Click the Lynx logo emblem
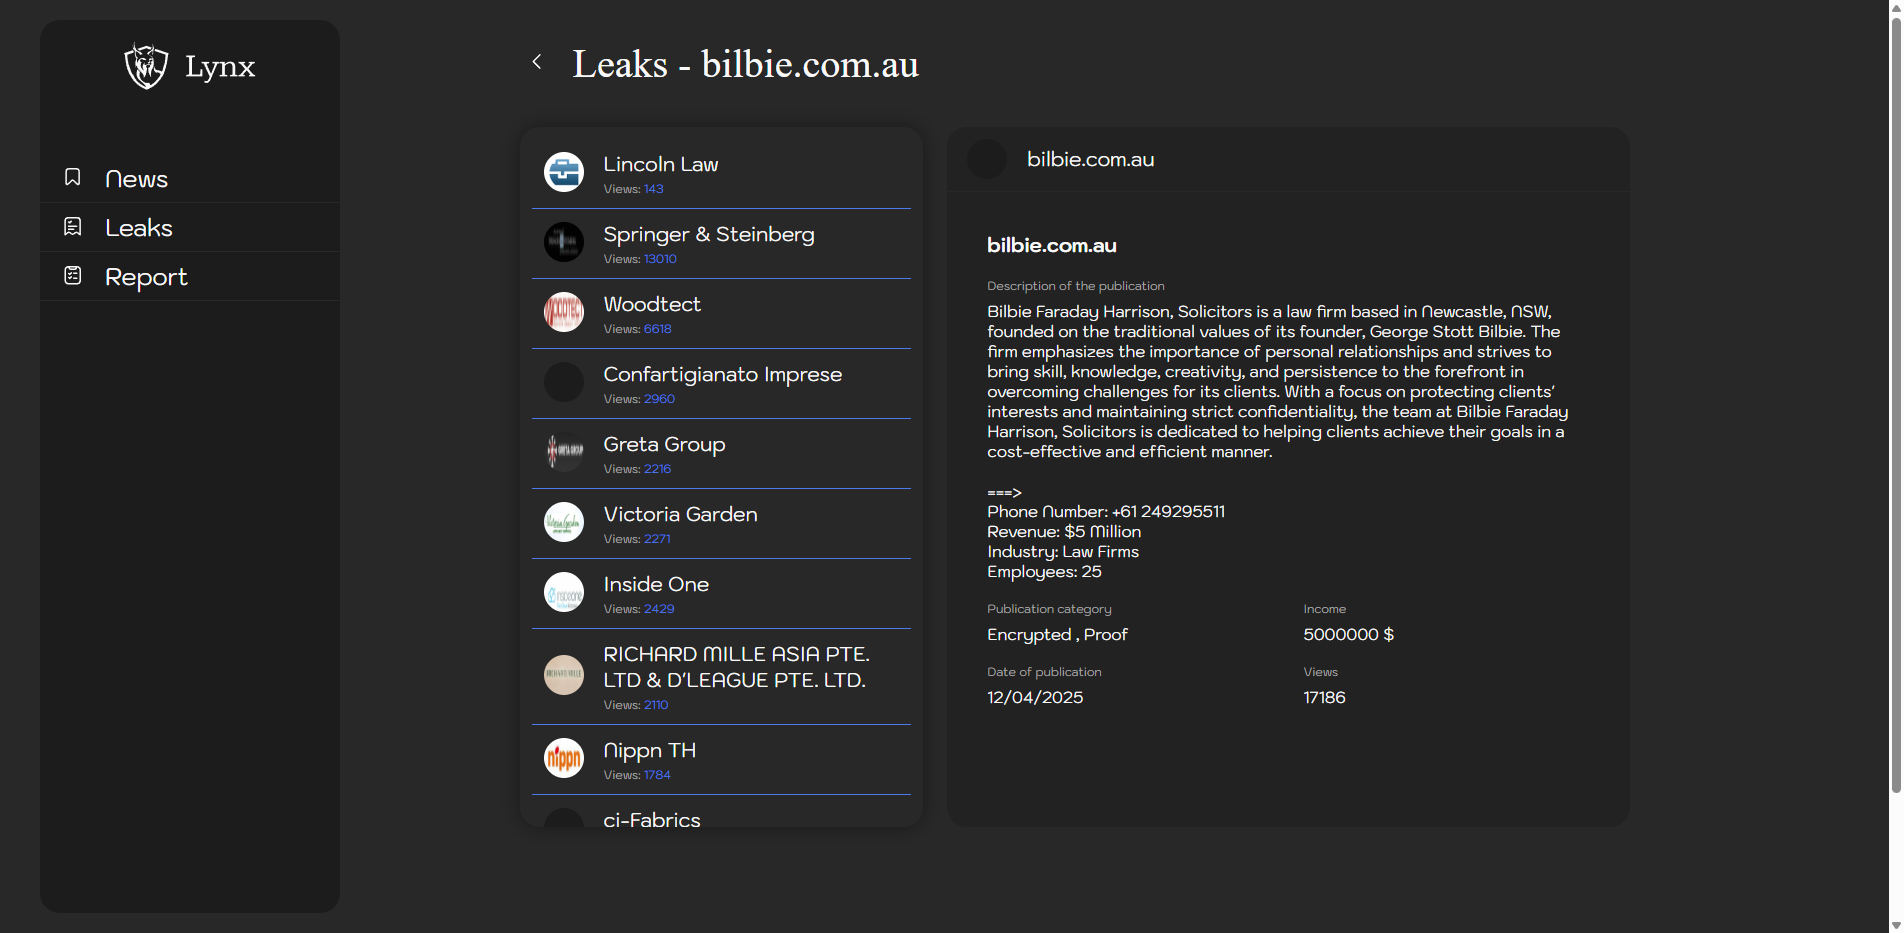Screen dimensions: 1904x933 point(146,66)
